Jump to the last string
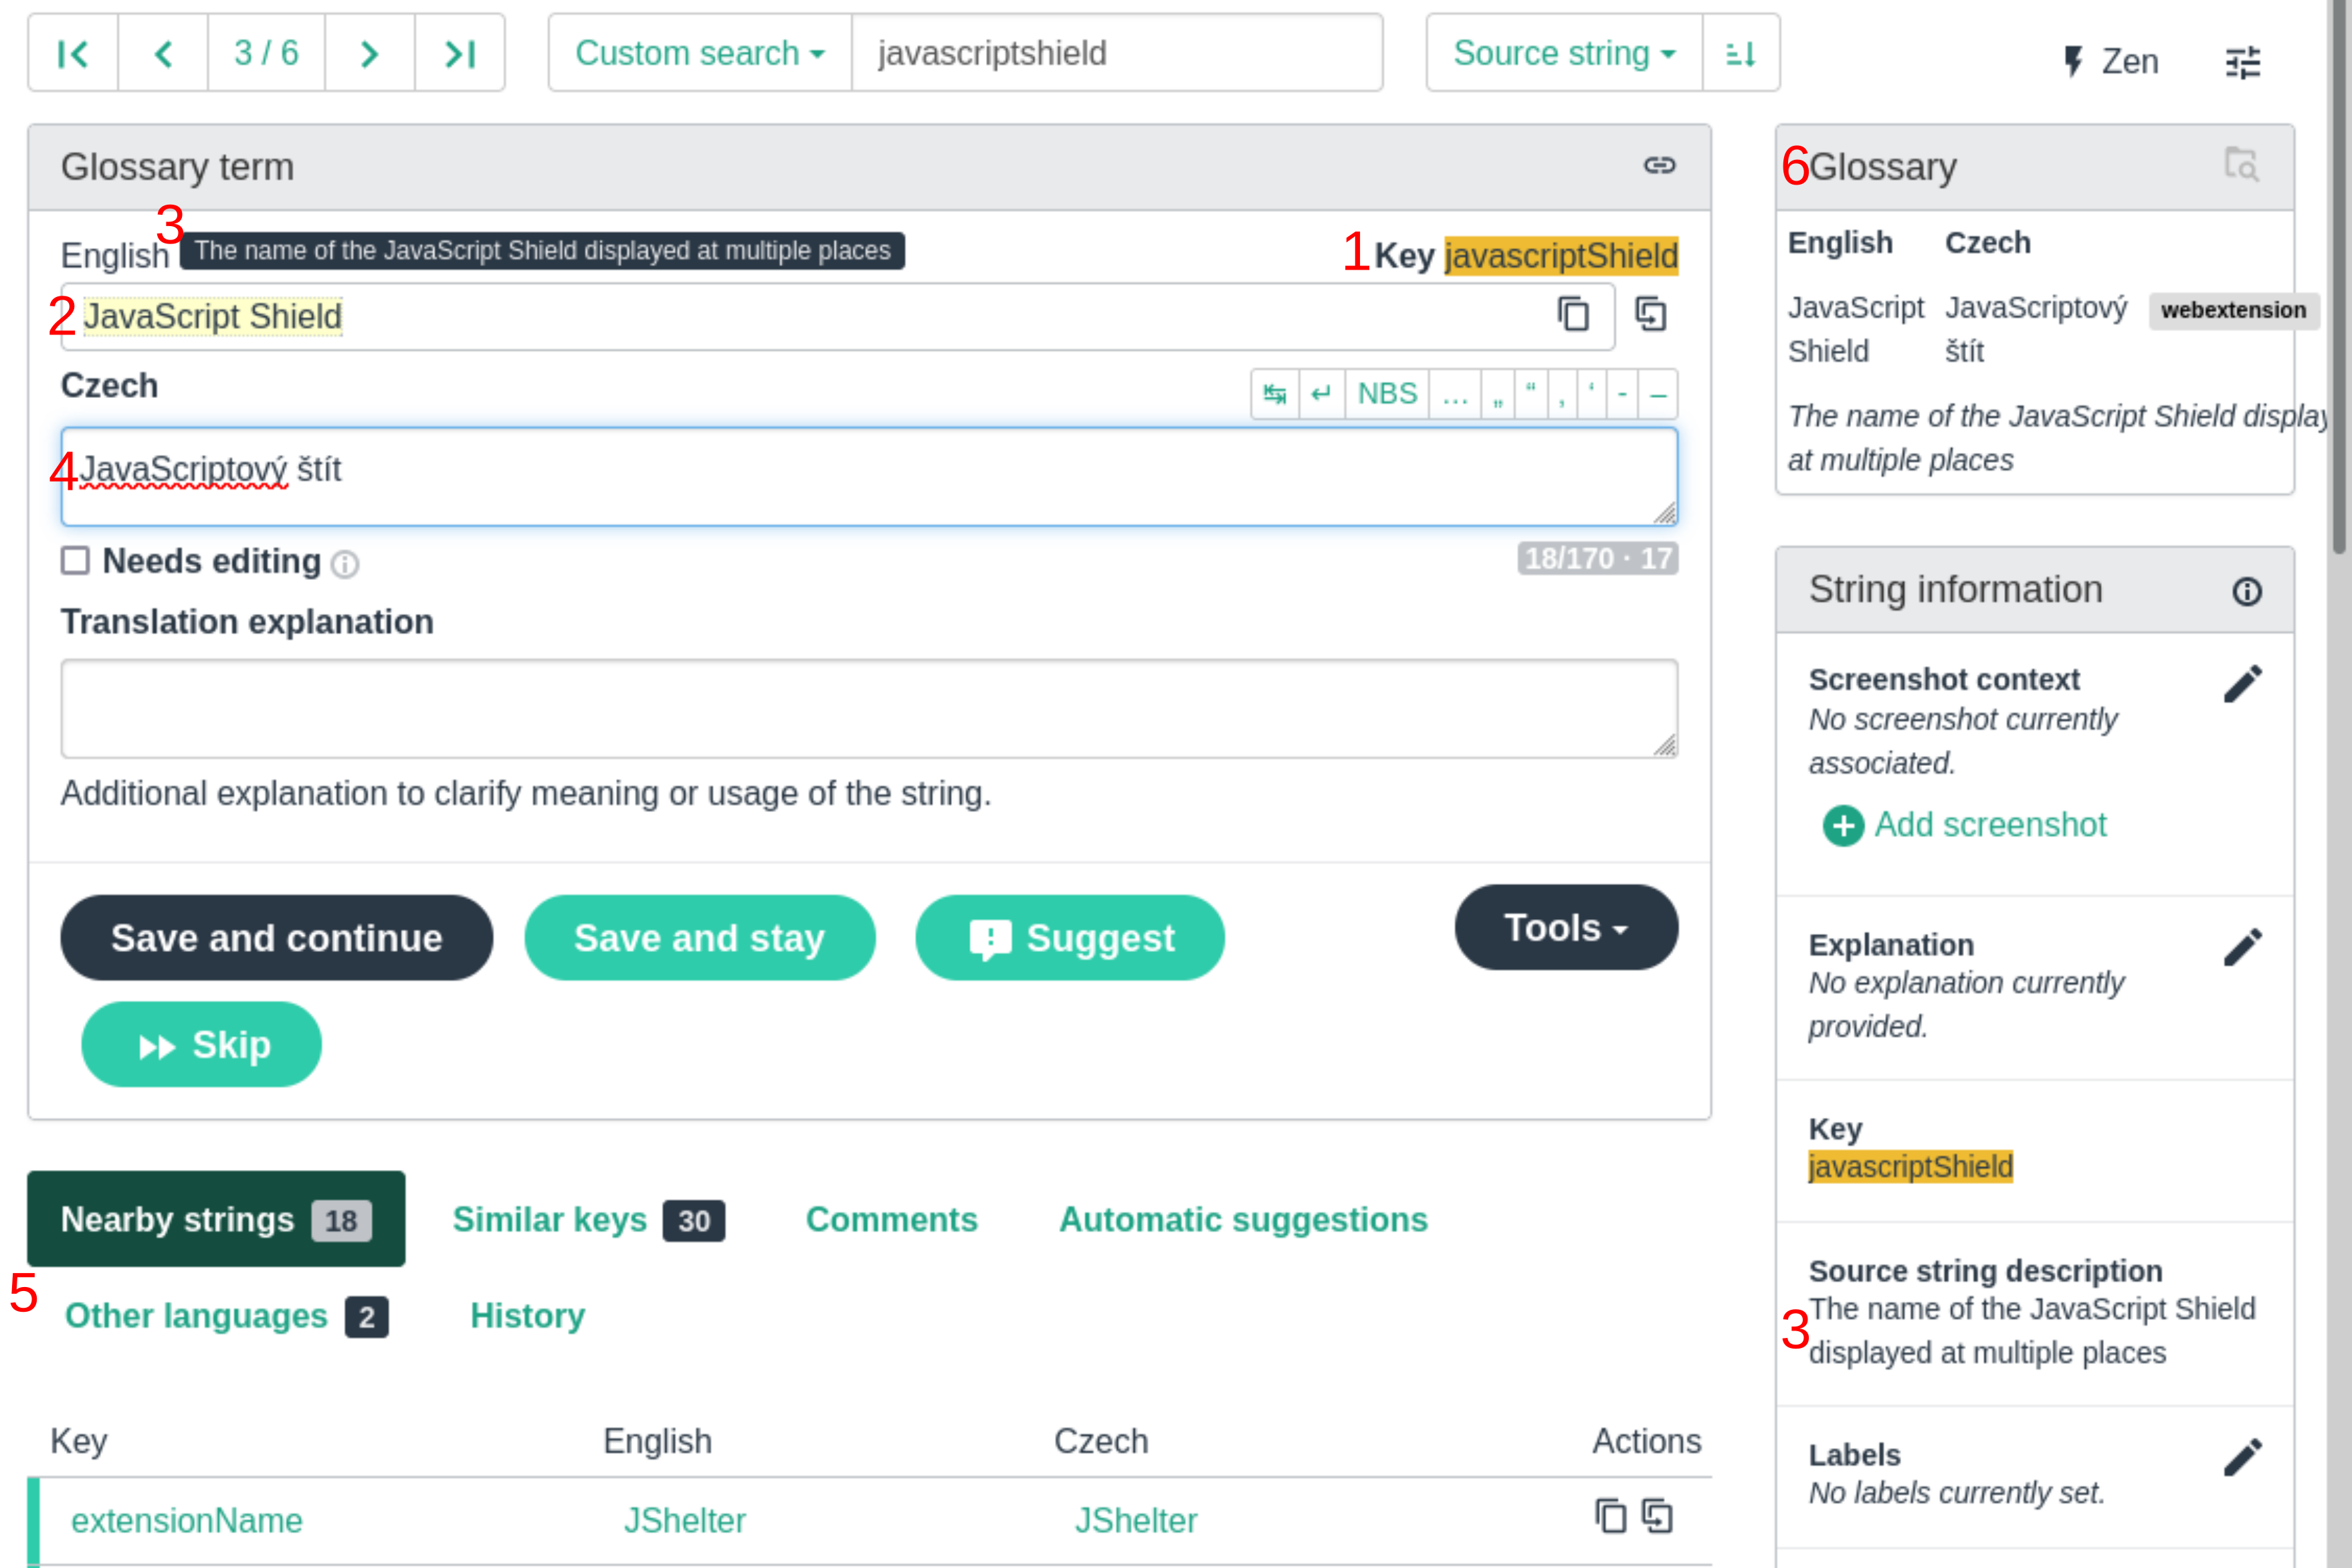 tap(460, 53)
